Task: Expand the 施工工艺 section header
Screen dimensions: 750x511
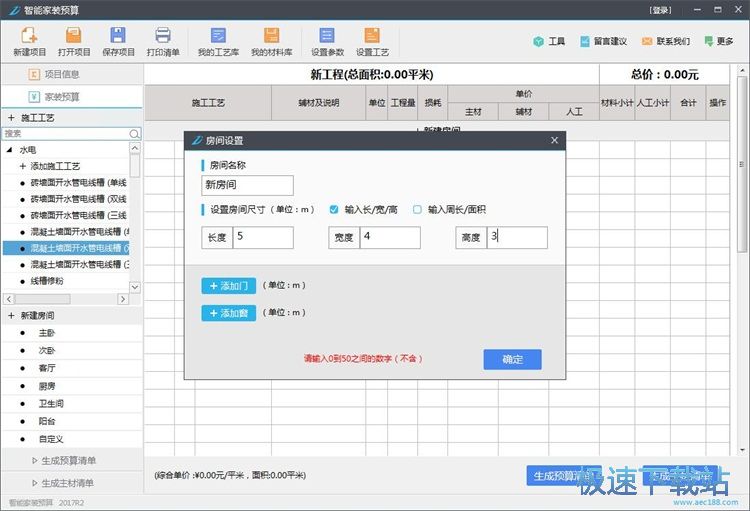Action: pos(11,118)
